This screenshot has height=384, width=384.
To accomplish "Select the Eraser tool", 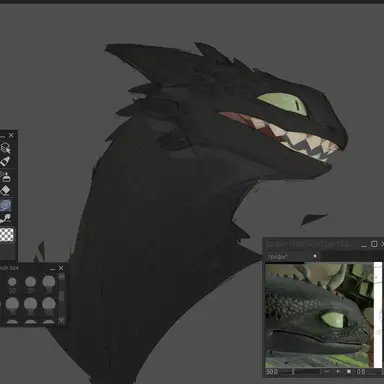I will point(5,191).
